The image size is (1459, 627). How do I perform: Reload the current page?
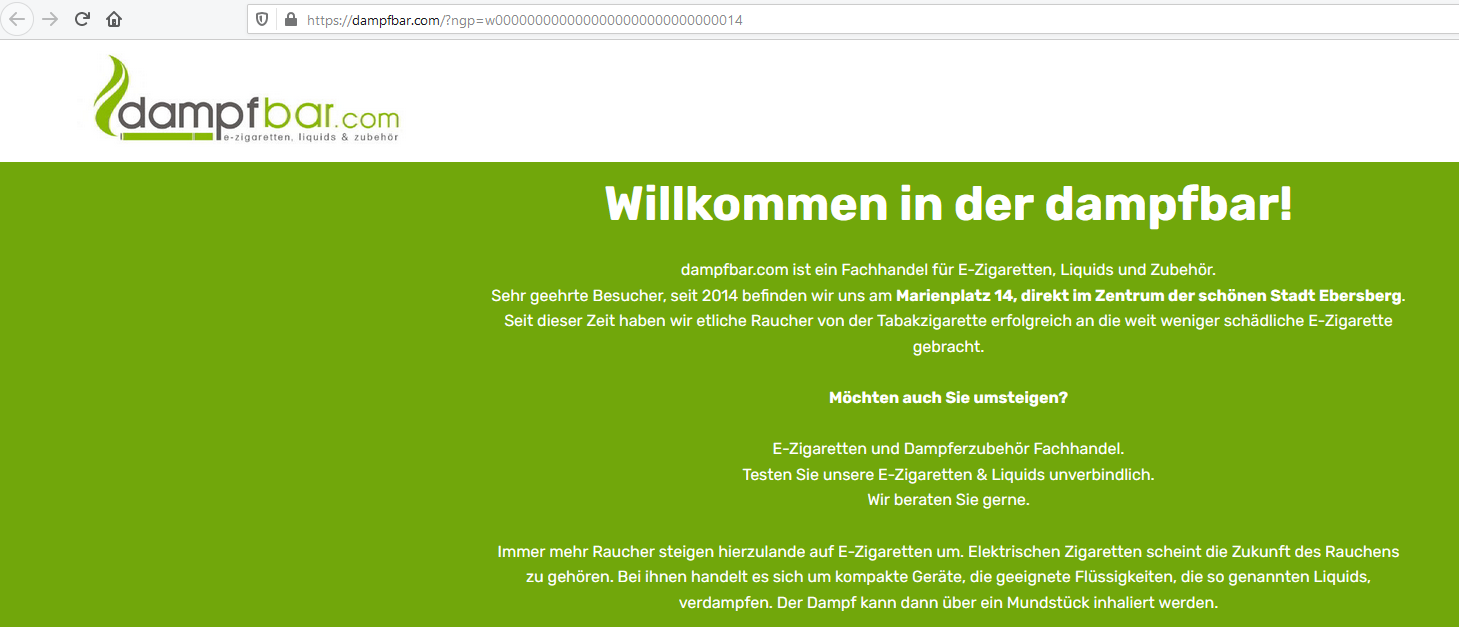pyautogui.click(x=83, y=19)
